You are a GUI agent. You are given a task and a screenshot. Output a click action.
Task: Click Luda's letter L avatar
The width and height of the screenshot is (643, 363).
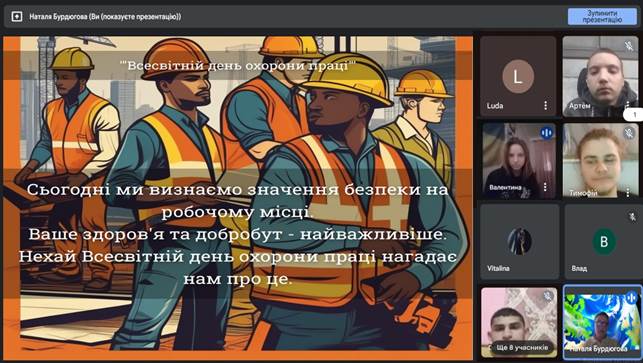point(518,76)
